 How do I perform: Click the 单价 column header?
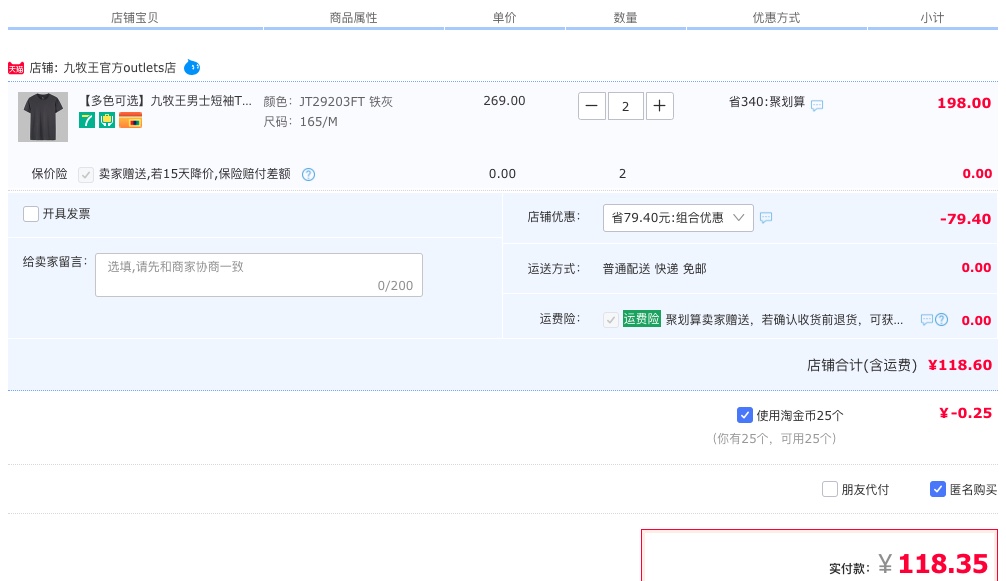click(504, 18)
